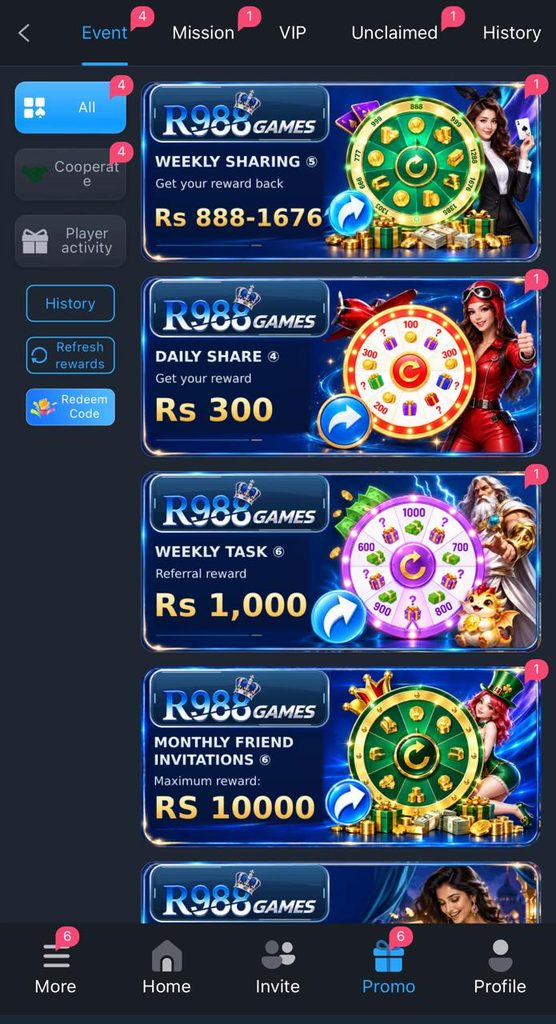Click the History button in sidebar
Viewport: 556px width, 1024px height.
click(71, 304)
